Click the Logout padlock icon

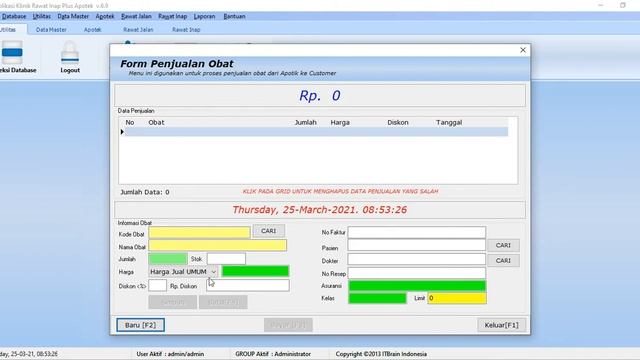click(70, 52)
